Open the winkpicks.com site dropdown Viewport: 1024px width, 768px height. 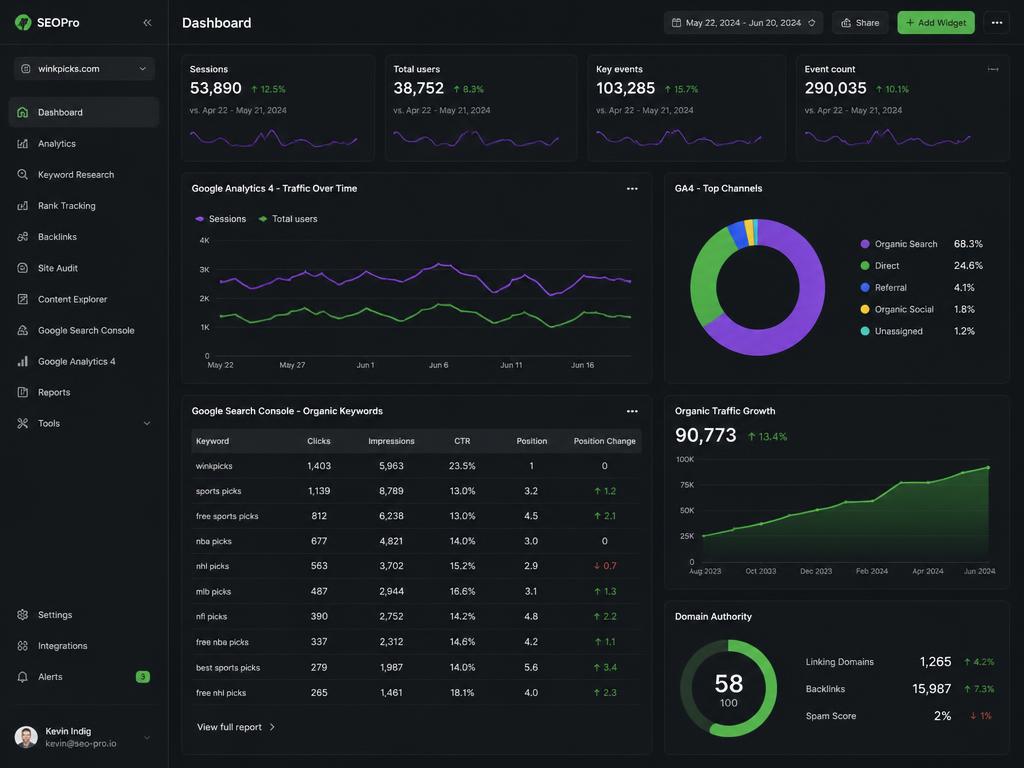[x=84, y=69]
